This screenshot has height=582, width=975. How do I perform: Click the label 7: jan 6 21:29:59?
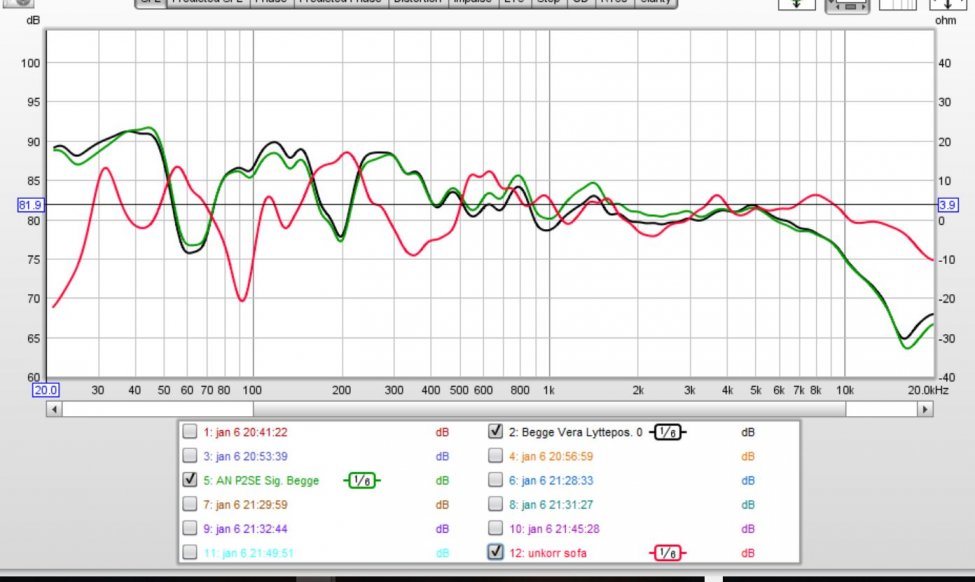click(x=246, y=505)
